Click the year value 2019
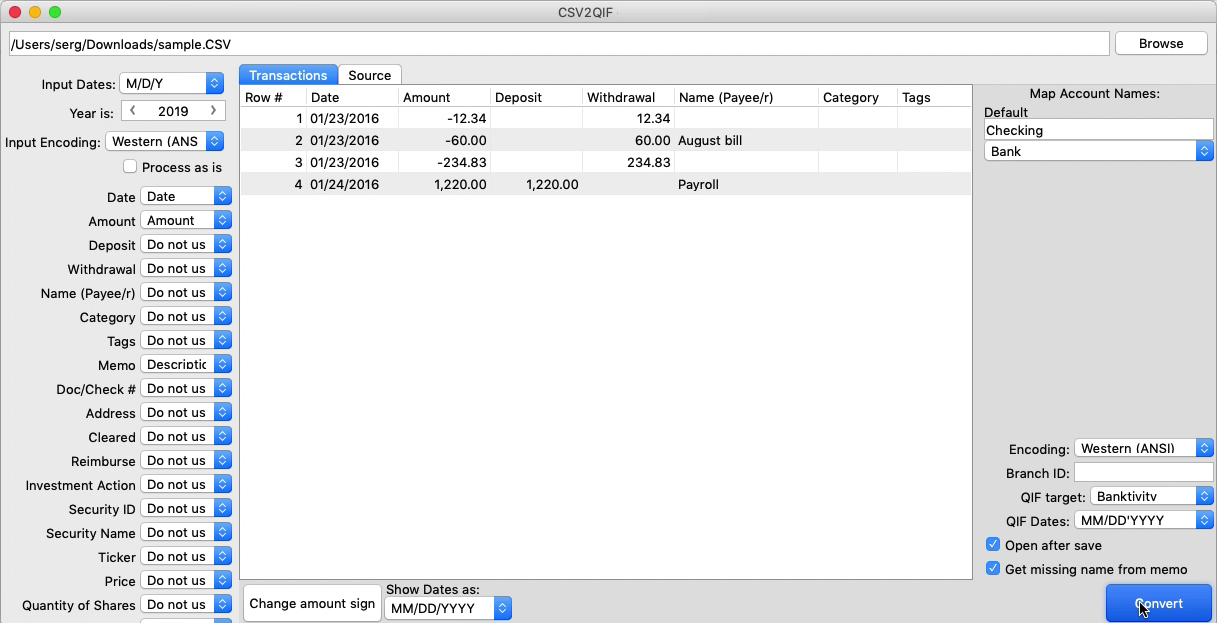 (173, 111)
